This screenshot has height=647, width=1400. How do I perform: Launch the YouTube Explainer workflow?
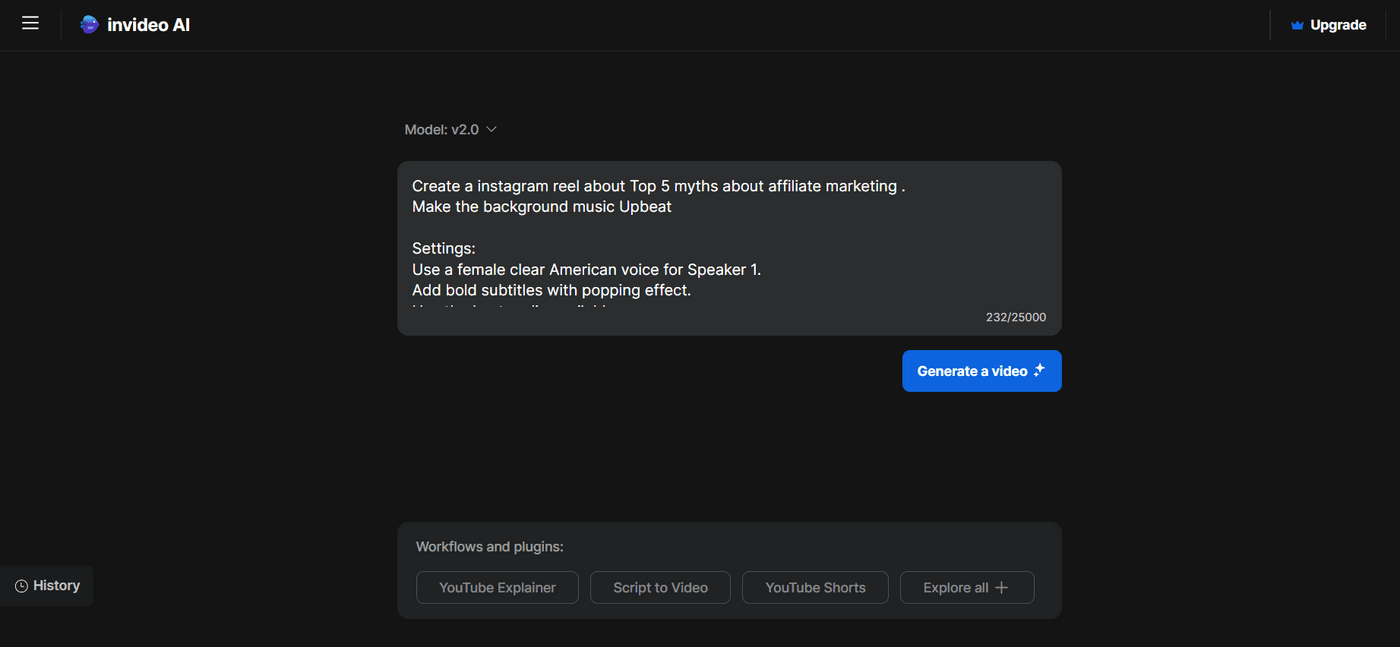pyautogui.click(x=497, y=587)
